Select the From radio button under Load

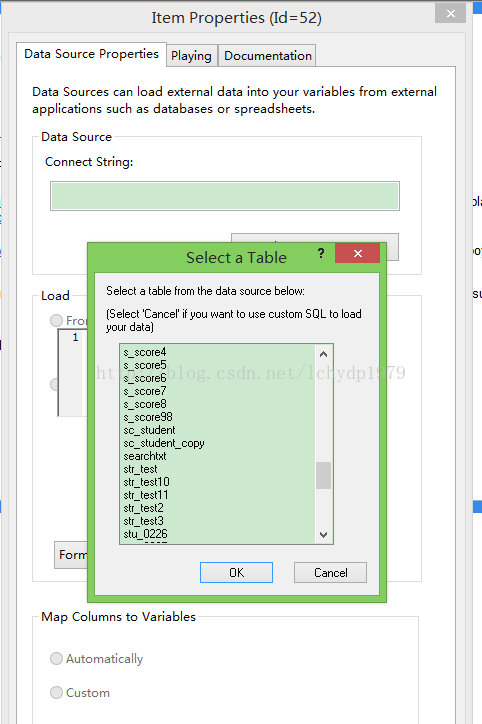tap(56, 320)
